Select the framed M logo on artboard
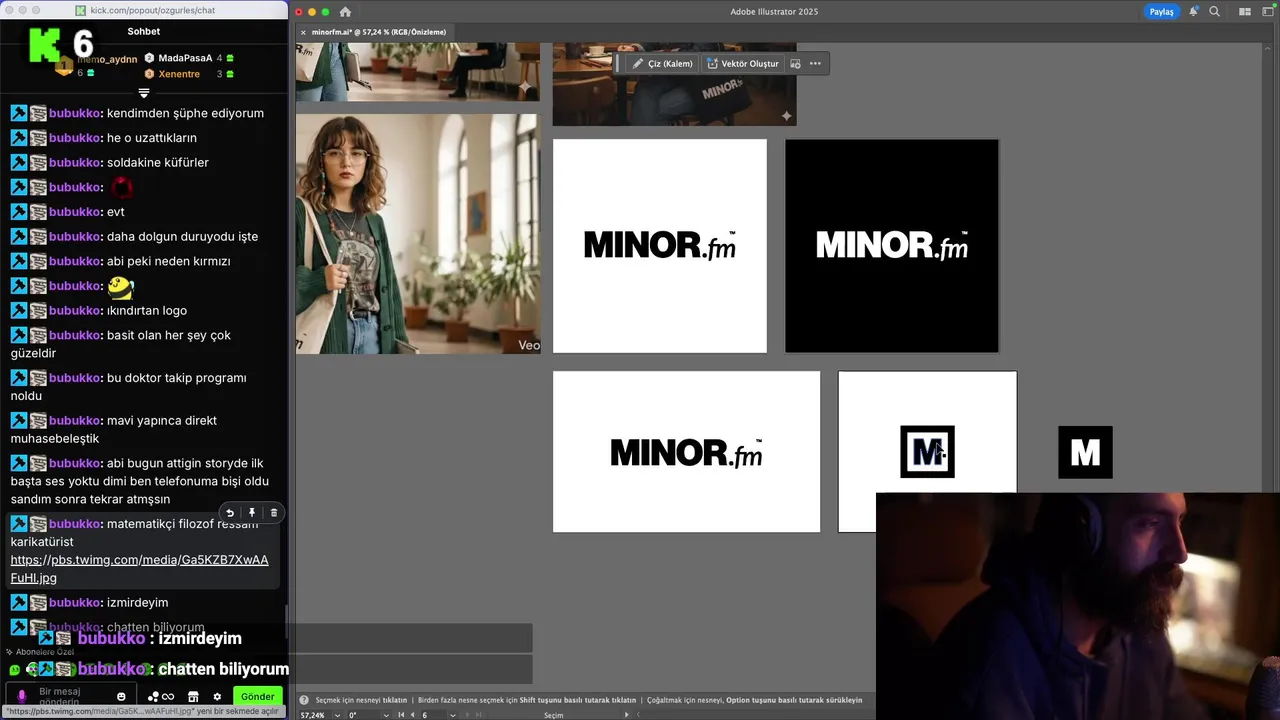This screenshot has width=1280, height=720. (x=927, y=452)
